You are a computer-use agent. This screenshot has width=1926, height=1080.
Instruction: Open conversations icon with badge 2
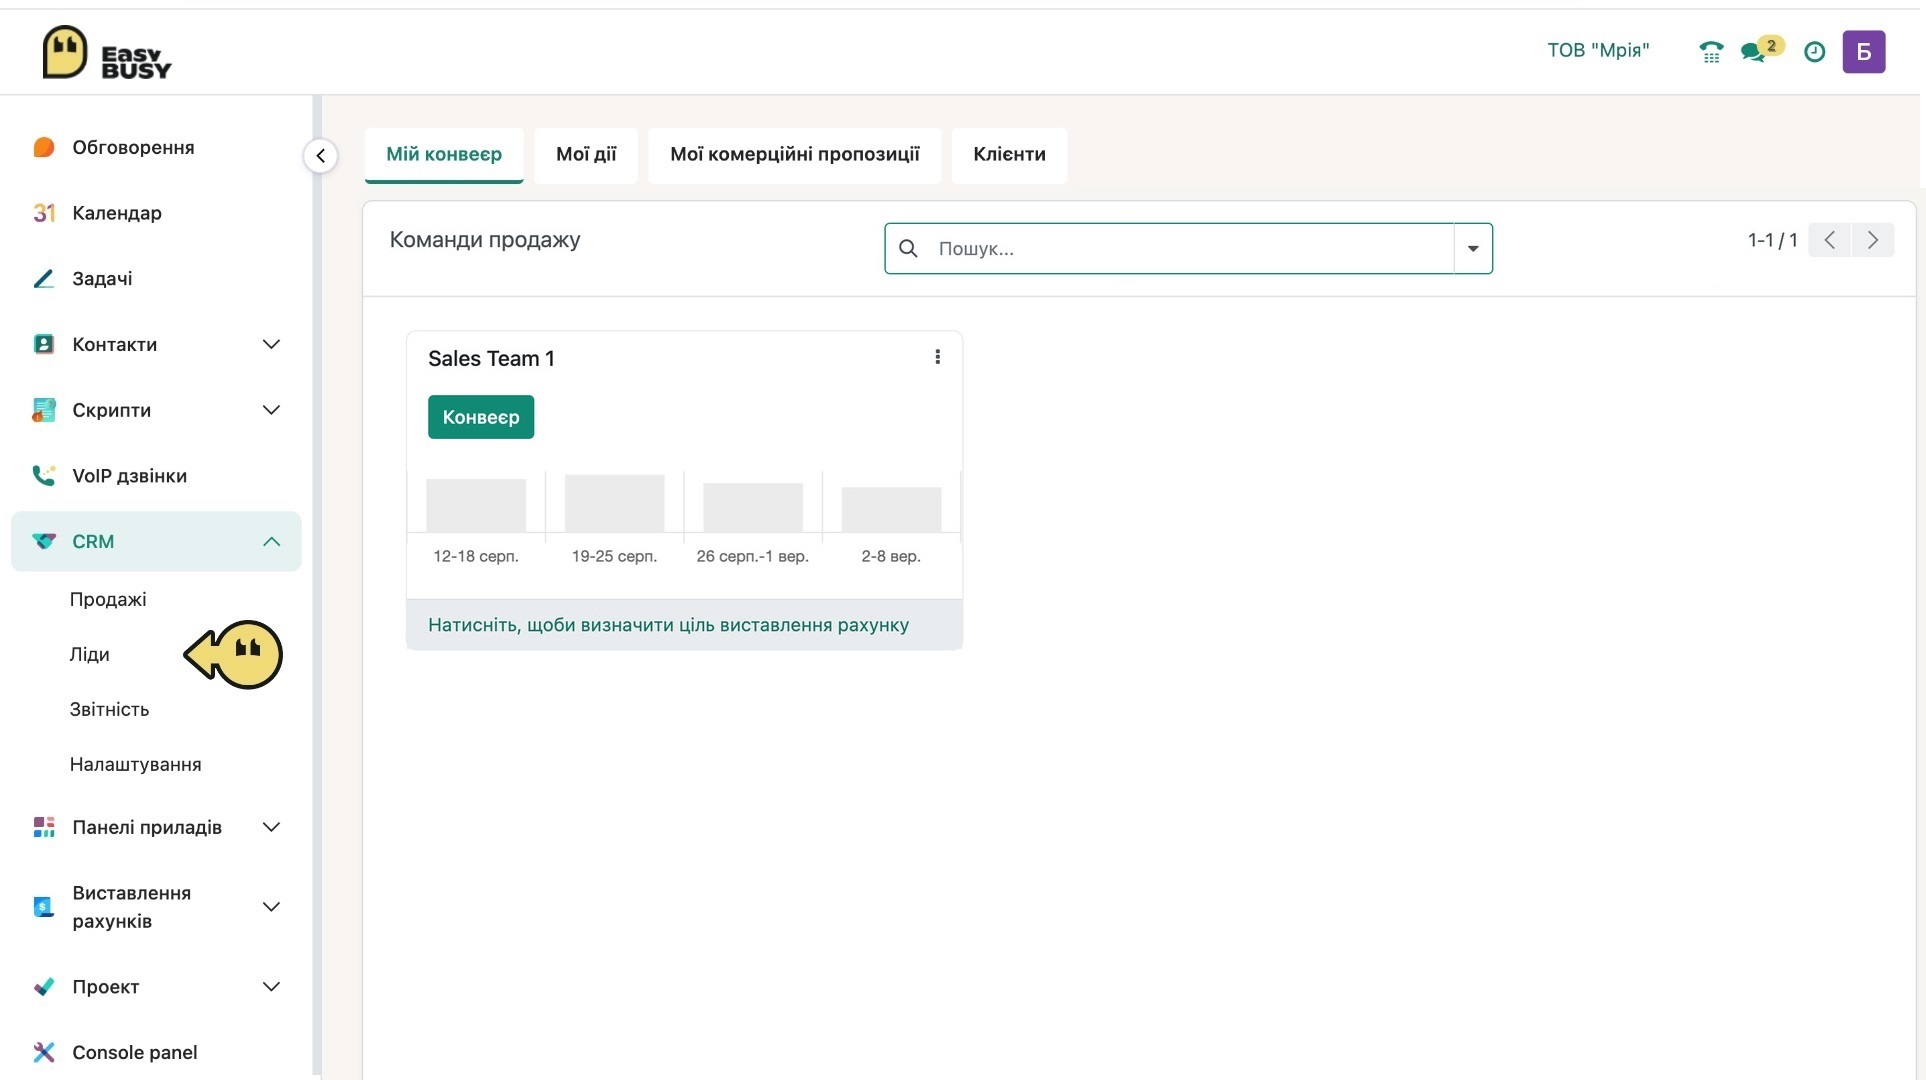[x=1761, y=50]
